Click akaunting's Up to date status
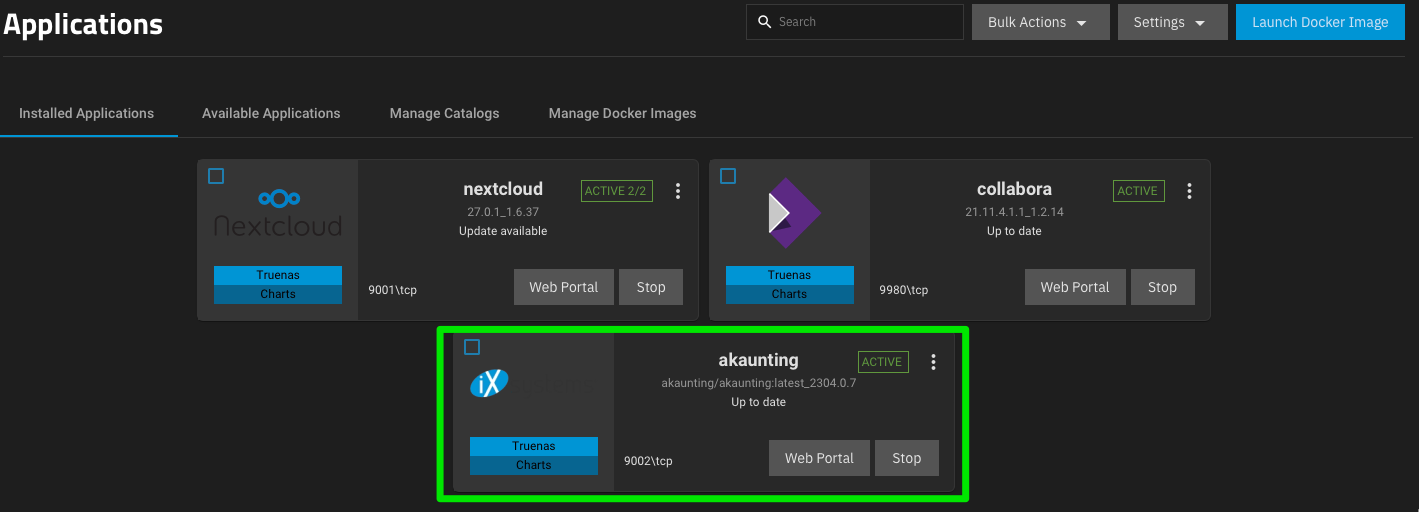Image resolution: width=1419 pixels, height=512 pixels. coord(758,402)
